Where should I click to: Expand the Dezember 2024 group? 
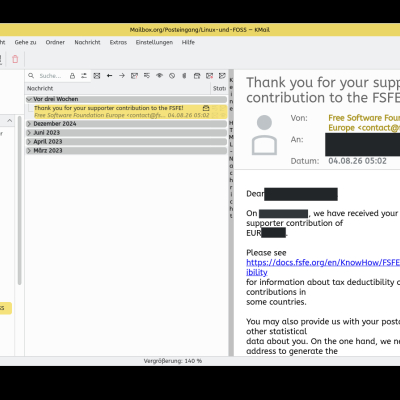click(29, 124)
